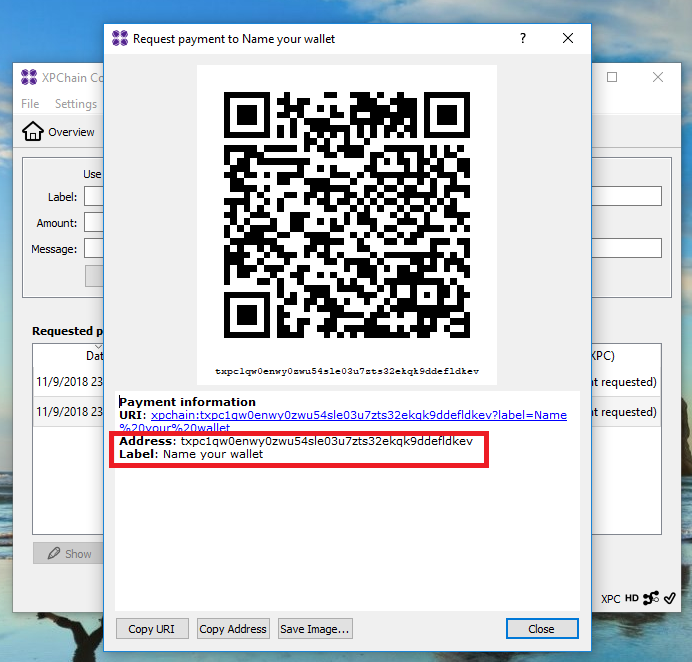Click the XPChain Core main window app icon
This screenshot has width=692, height=662.
[x=29, y=77]
